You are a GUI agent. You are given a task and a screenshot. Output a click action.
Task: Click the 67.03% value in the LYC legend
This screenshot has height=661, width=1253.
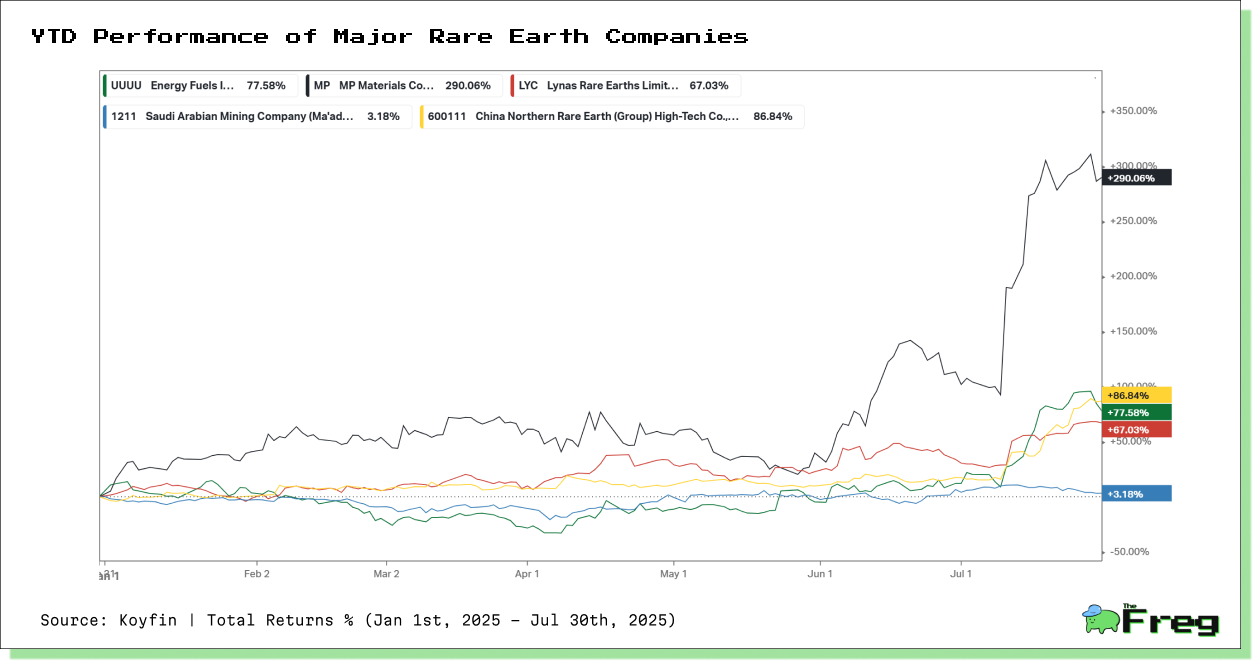[709, 87]
